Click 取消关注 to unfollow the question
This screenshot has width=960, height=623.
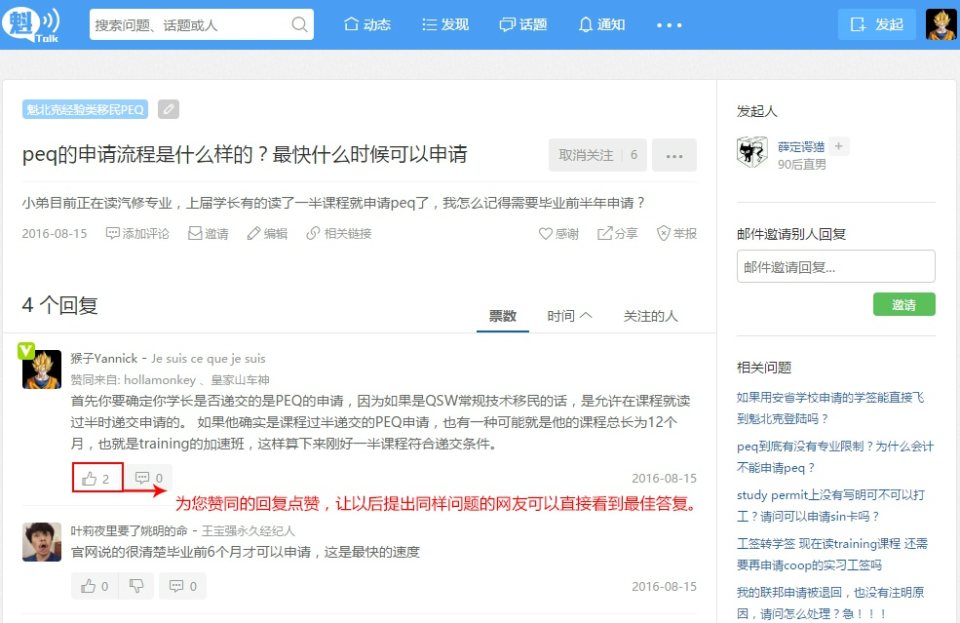click(598, 155)
